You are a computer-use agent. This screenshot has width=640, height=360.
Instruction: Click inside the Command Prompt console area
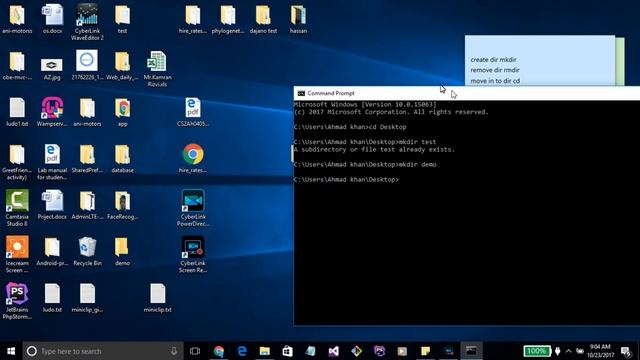467,212
